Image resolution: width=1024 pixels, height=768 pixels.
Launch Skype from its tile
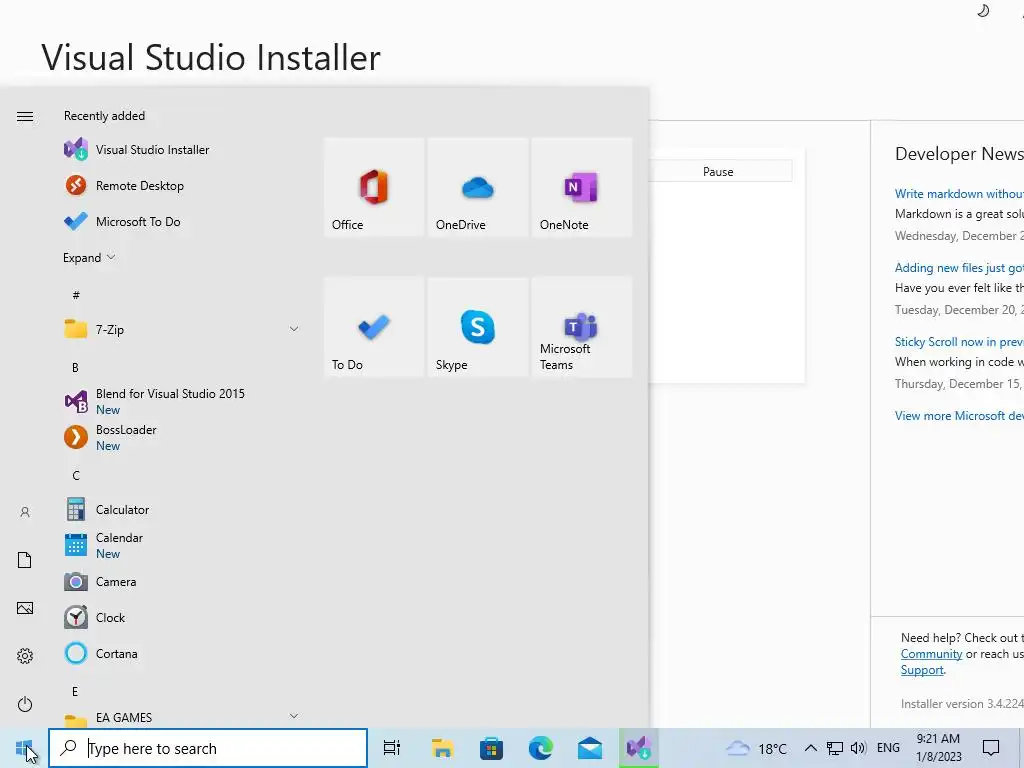pyautogui.click(x=478, y=327)
